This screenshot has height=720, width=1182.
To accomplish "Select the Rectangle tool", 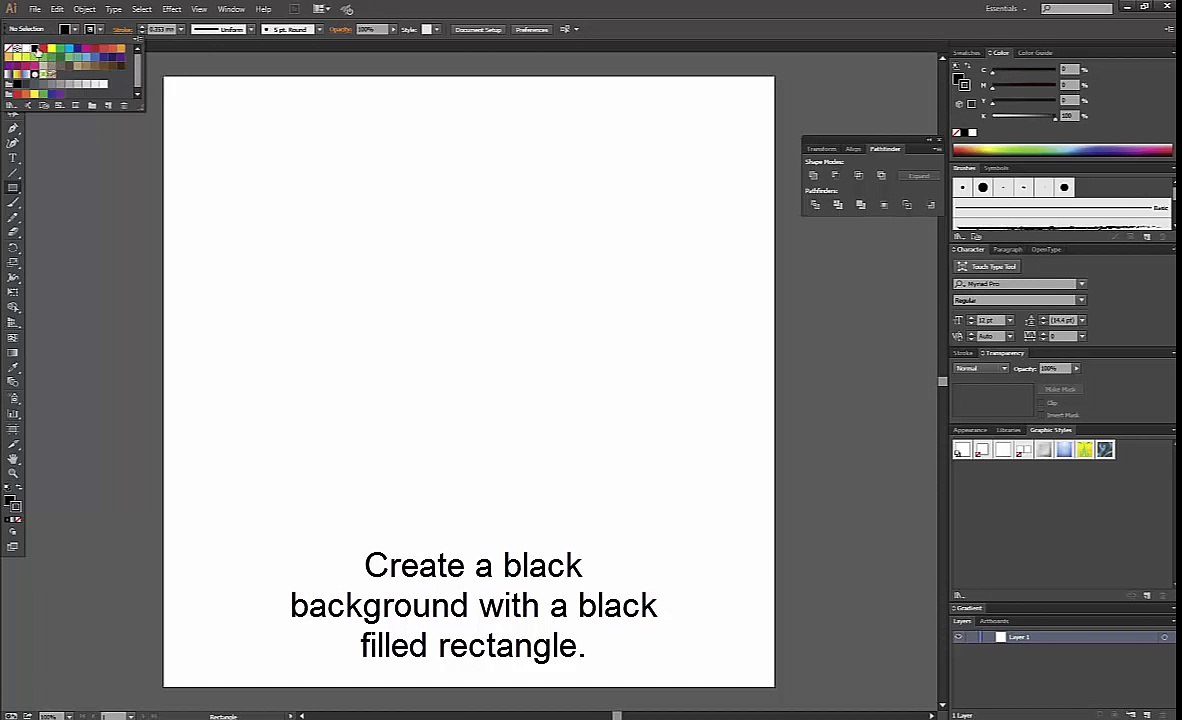I will 13,188.
